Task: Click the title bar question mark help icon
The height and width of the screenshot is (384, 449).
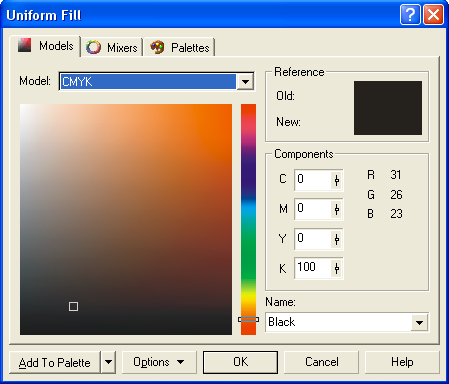Action: click(x=410, y=15)
